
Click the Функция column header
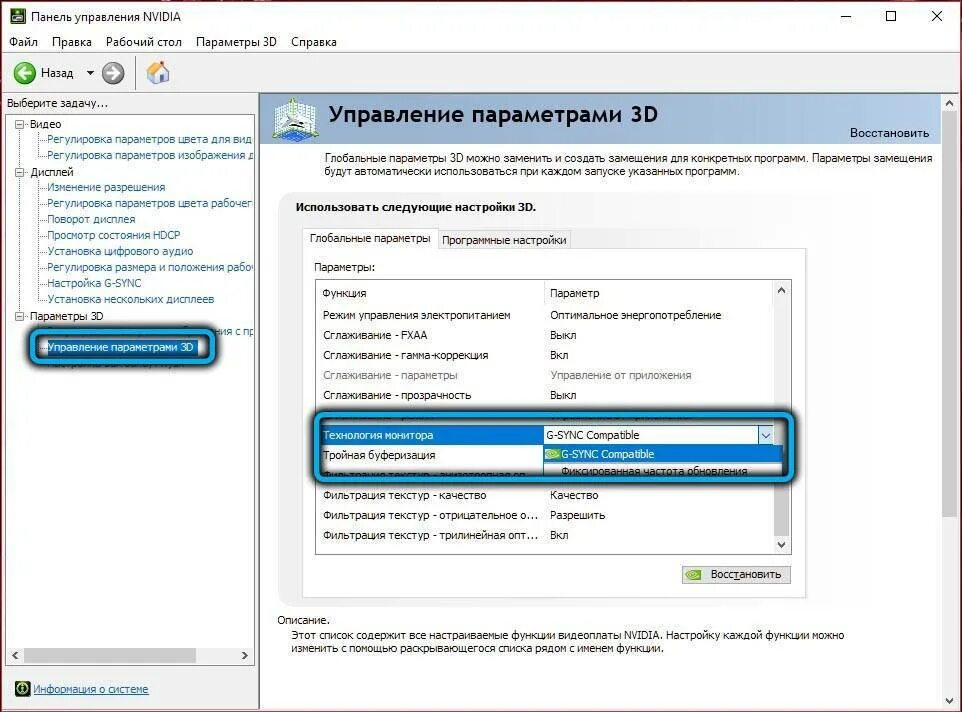pyautogui.click(x=430, y=293)
